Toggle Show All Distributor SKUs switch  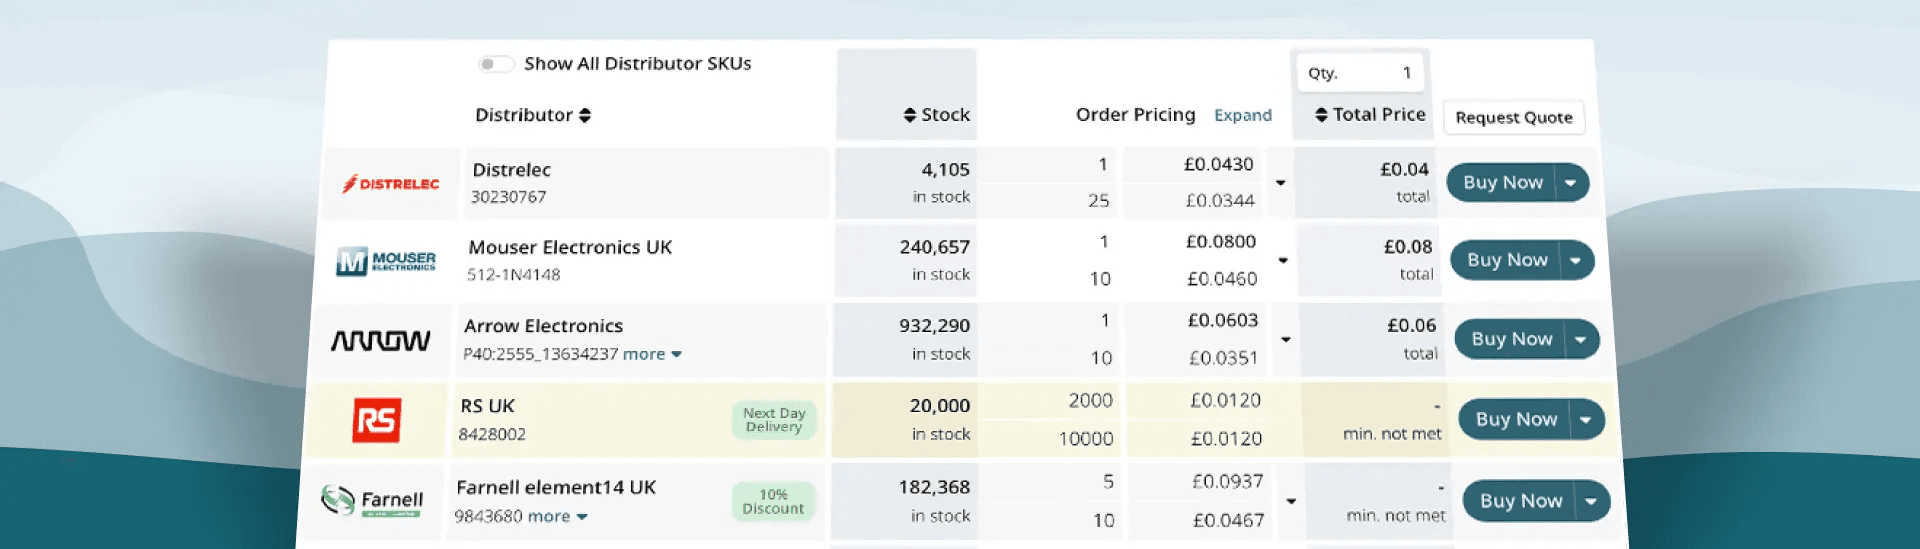pos(495,64)
